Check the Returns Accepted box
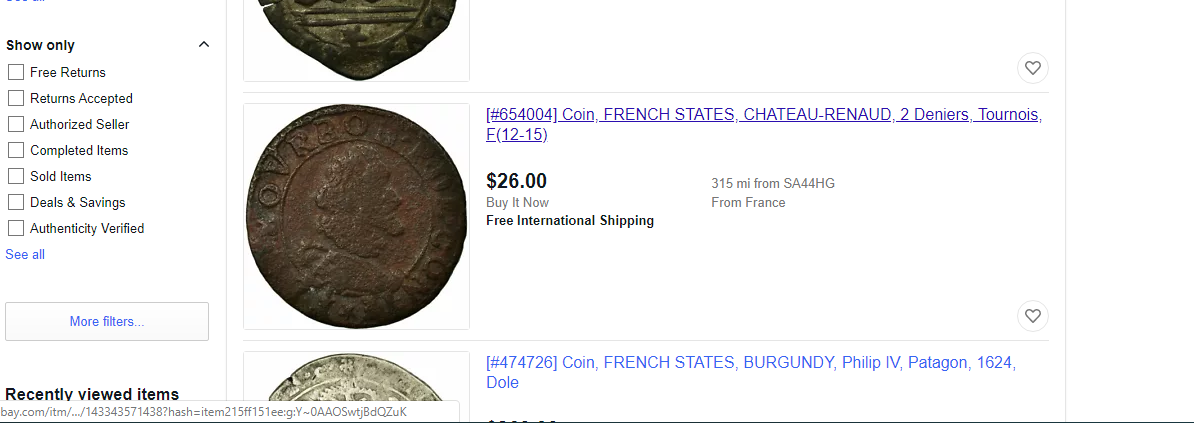Screen dimensions: 1194x423 pyautogui.click(x=16, y=98)
